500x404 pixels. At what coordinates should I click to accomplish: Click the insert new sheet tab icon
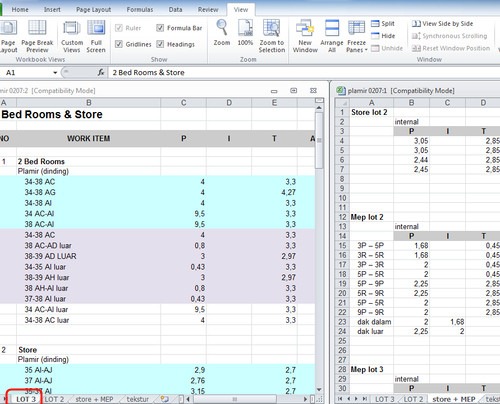[x=164, y=399]
